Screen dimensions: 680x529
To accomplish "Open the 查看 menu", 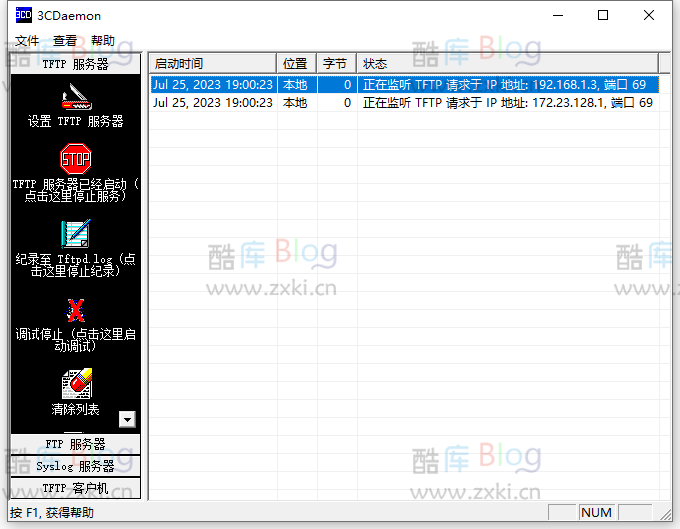I will [65, 41].
